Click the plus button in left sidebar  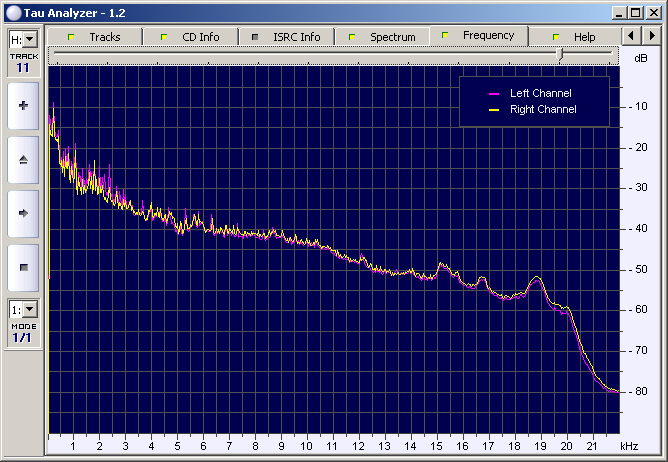coord(23,105)
